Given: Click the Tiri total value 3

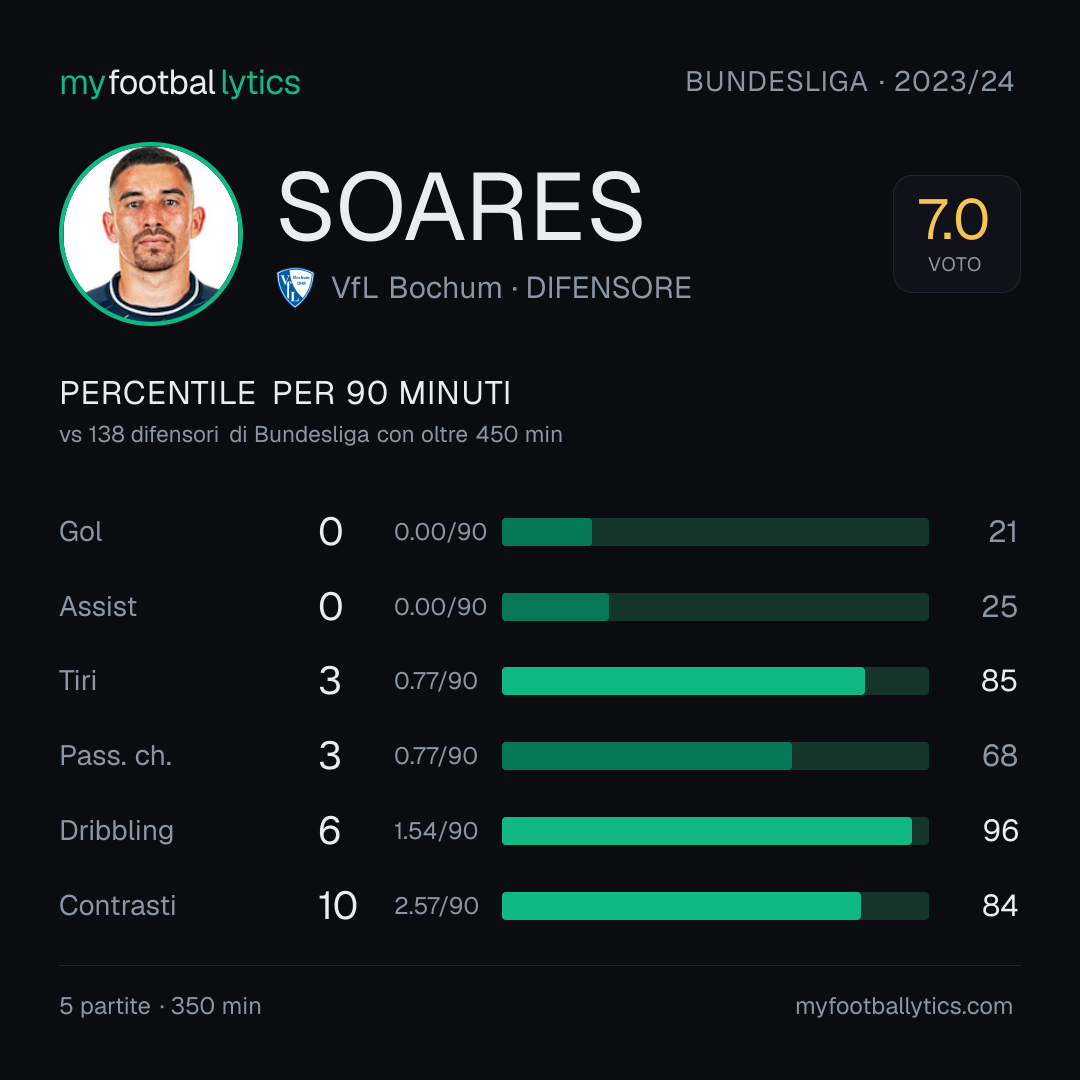Looking at the screenshot, I should (330, 681).
